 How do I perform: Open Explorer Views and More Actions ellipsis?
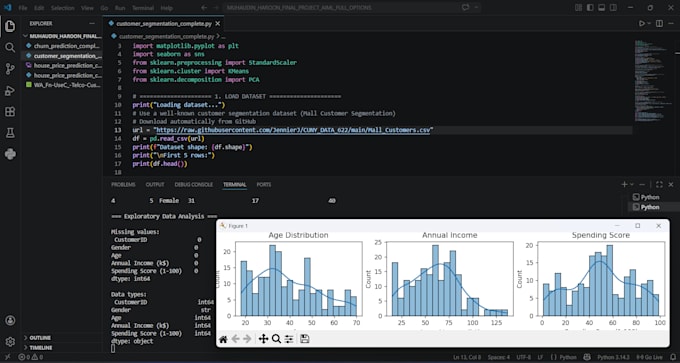point(92,23)
